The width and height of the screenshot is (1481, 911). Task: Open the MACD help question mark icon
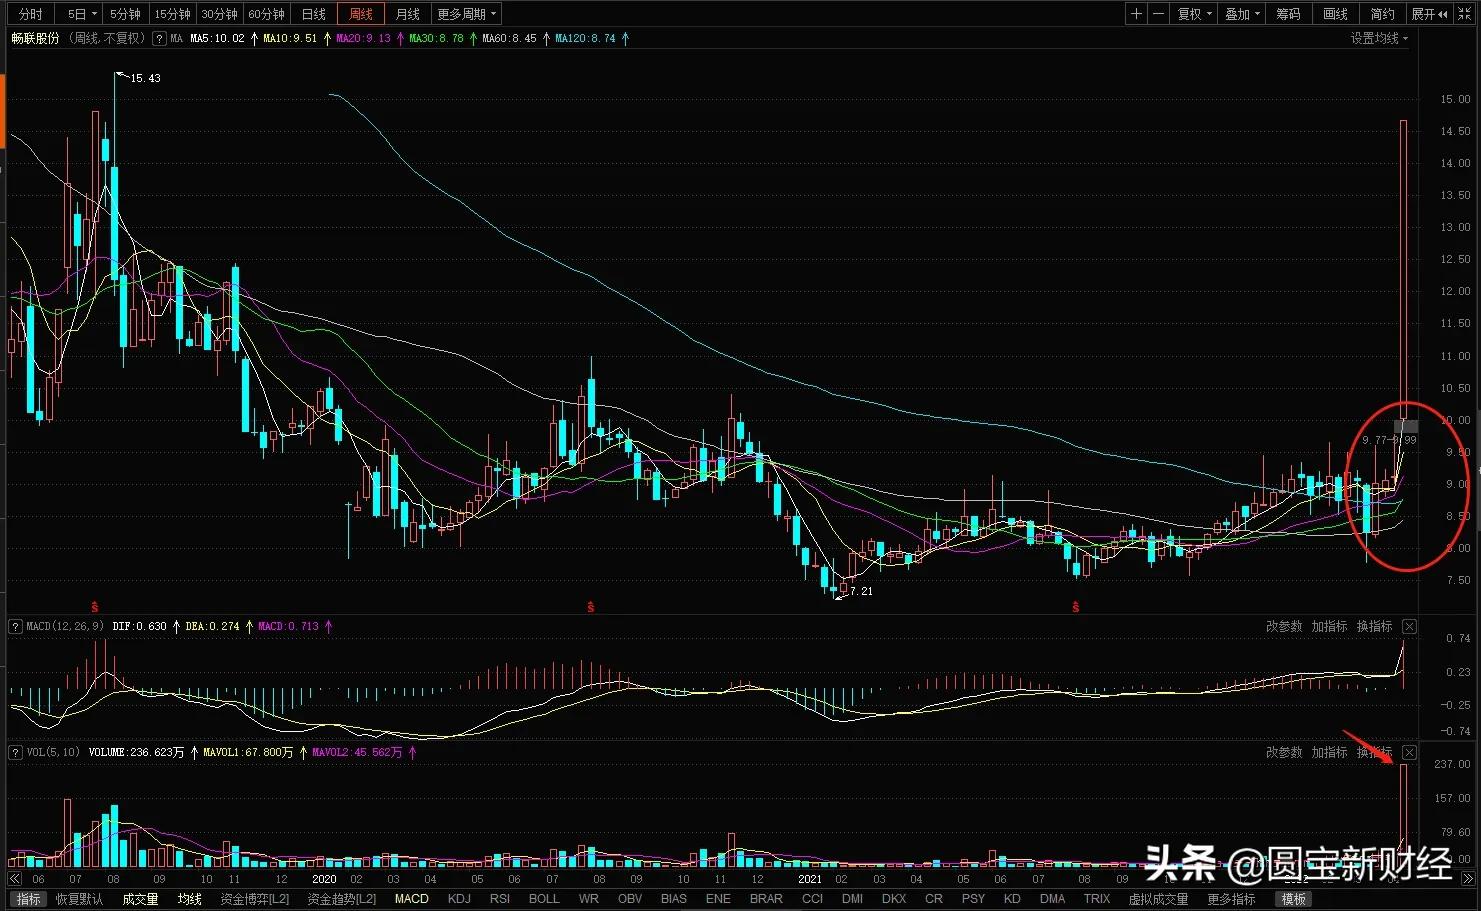click(15, 626)
